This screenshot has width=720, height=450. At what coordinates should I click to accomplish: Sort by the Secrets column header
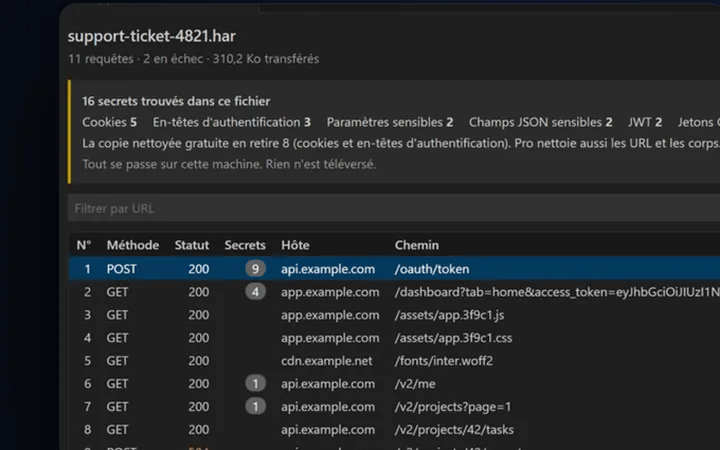[245, 245]
